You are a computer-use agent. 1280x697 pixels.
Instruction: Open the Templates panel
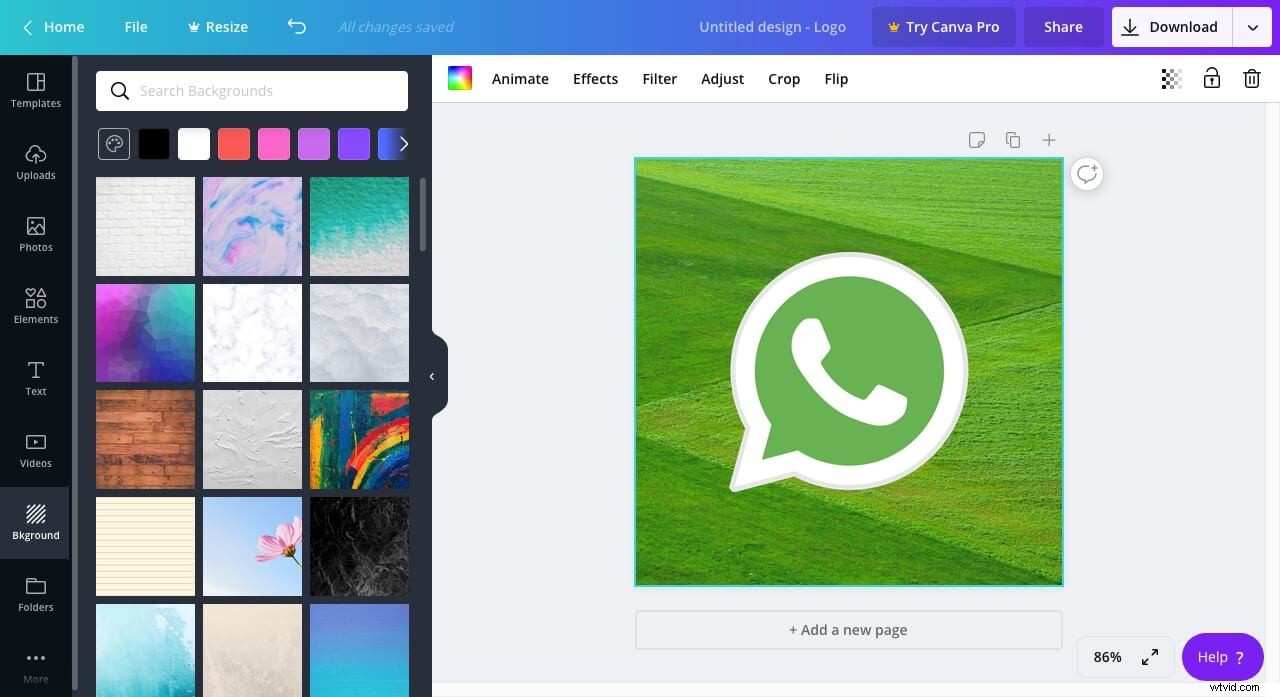35,90
